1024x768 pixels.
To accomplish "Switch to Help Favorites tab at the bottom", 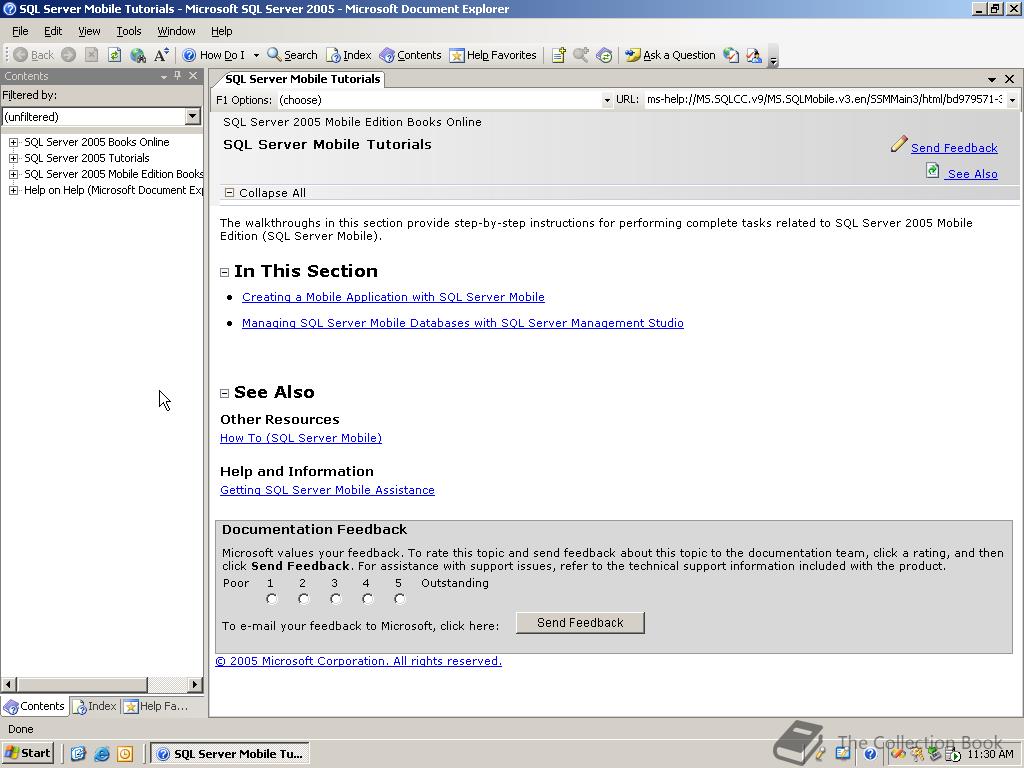I will 157,706.
